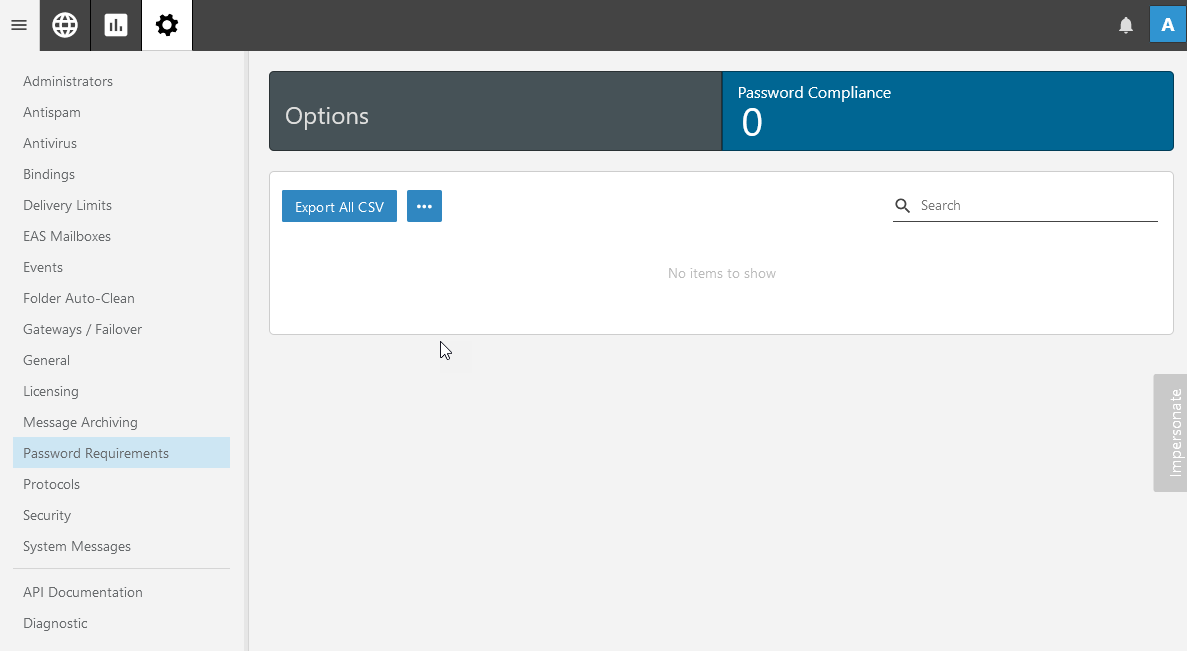Open the three-dots actions menu
Viewport: 1187px width, 651px height.
click(424, 207)
